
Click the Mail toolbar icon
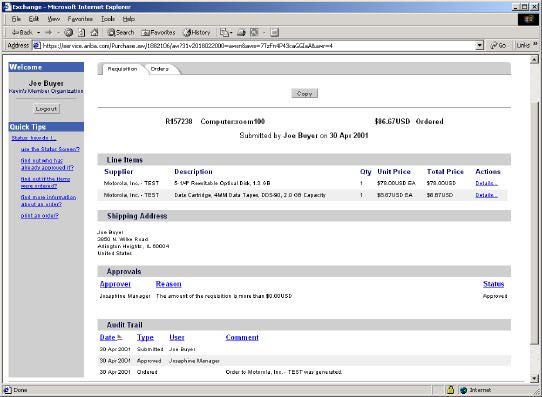(224, 32)
